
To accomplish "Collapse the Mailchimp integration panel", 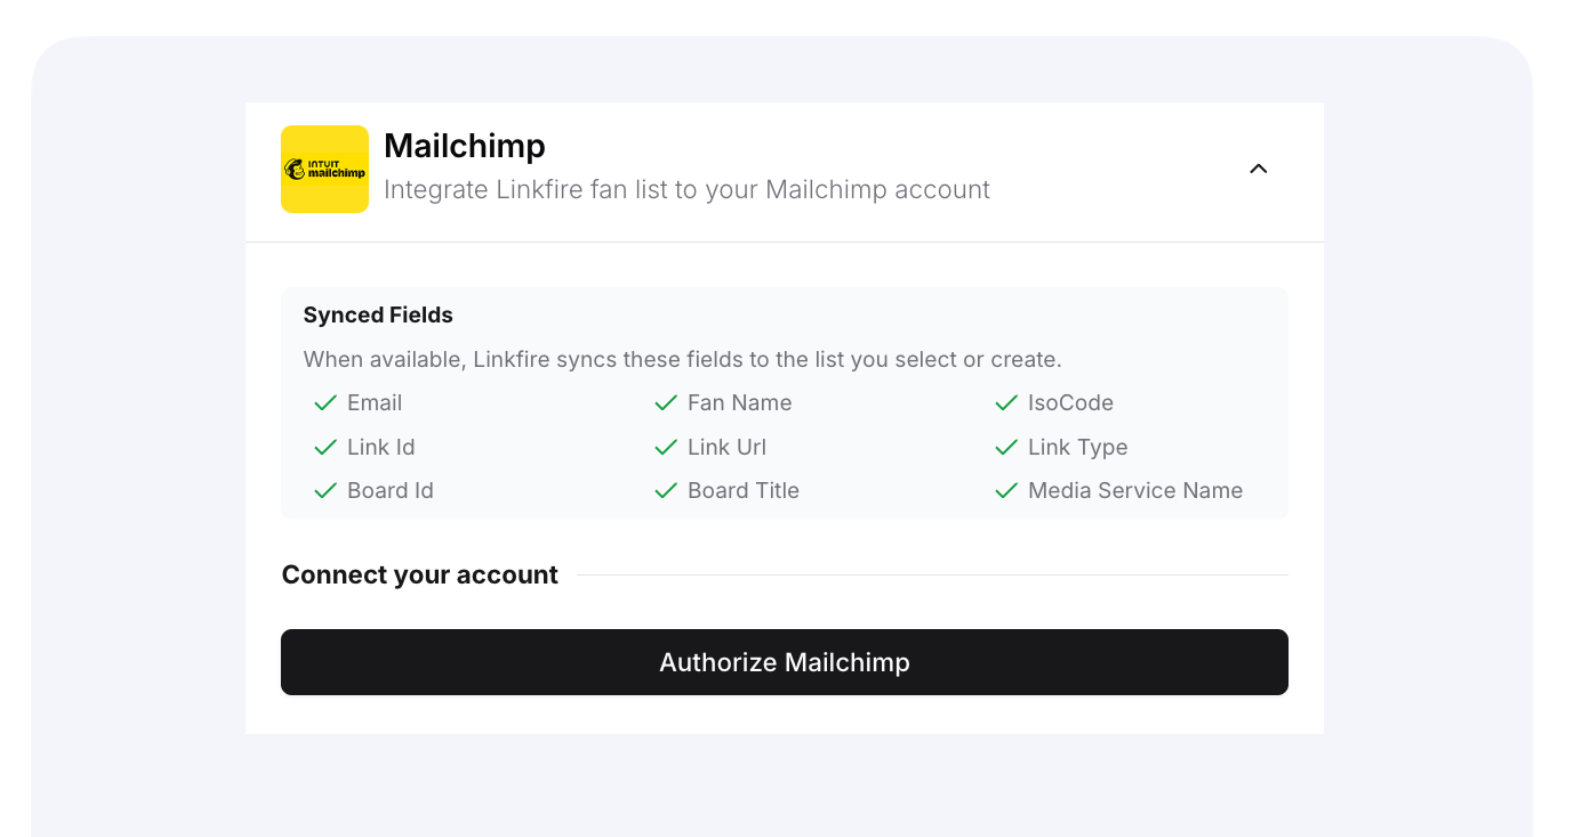I will pos(1258,169).
